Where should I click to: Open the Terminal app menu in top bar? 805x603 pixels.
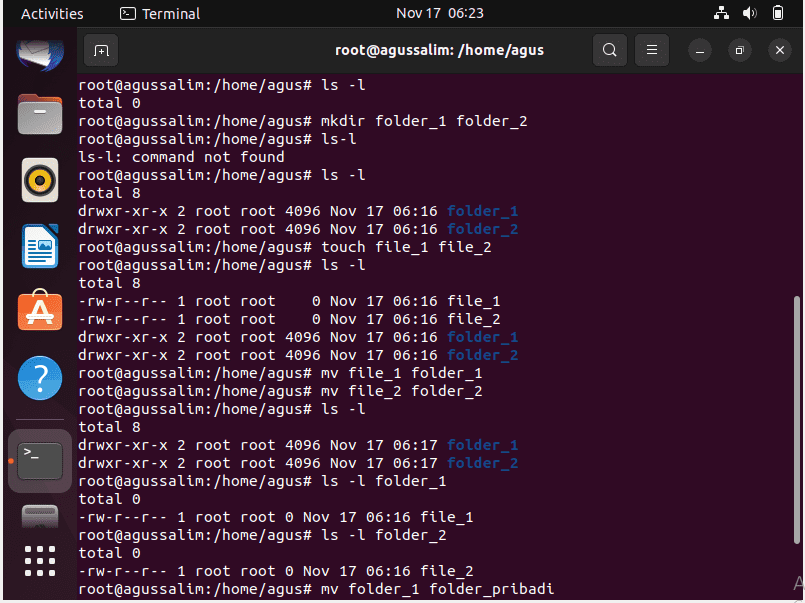pos(160,14)
